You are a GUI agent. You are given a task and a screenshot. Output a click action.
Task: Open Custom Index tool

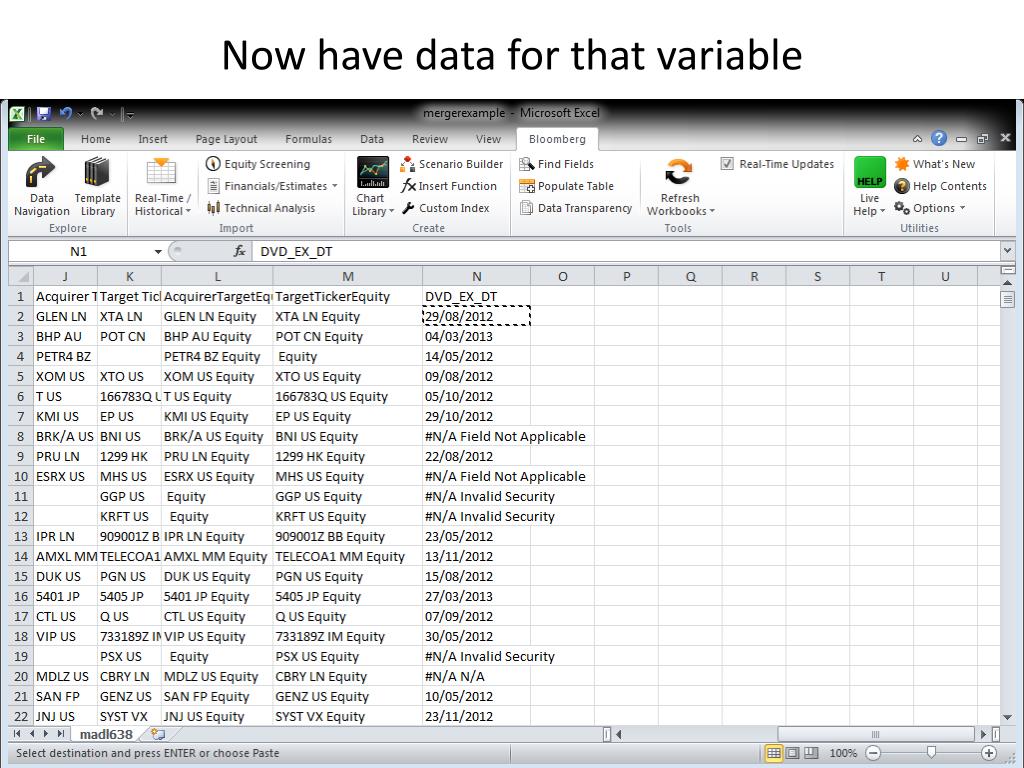pos(445,208)
